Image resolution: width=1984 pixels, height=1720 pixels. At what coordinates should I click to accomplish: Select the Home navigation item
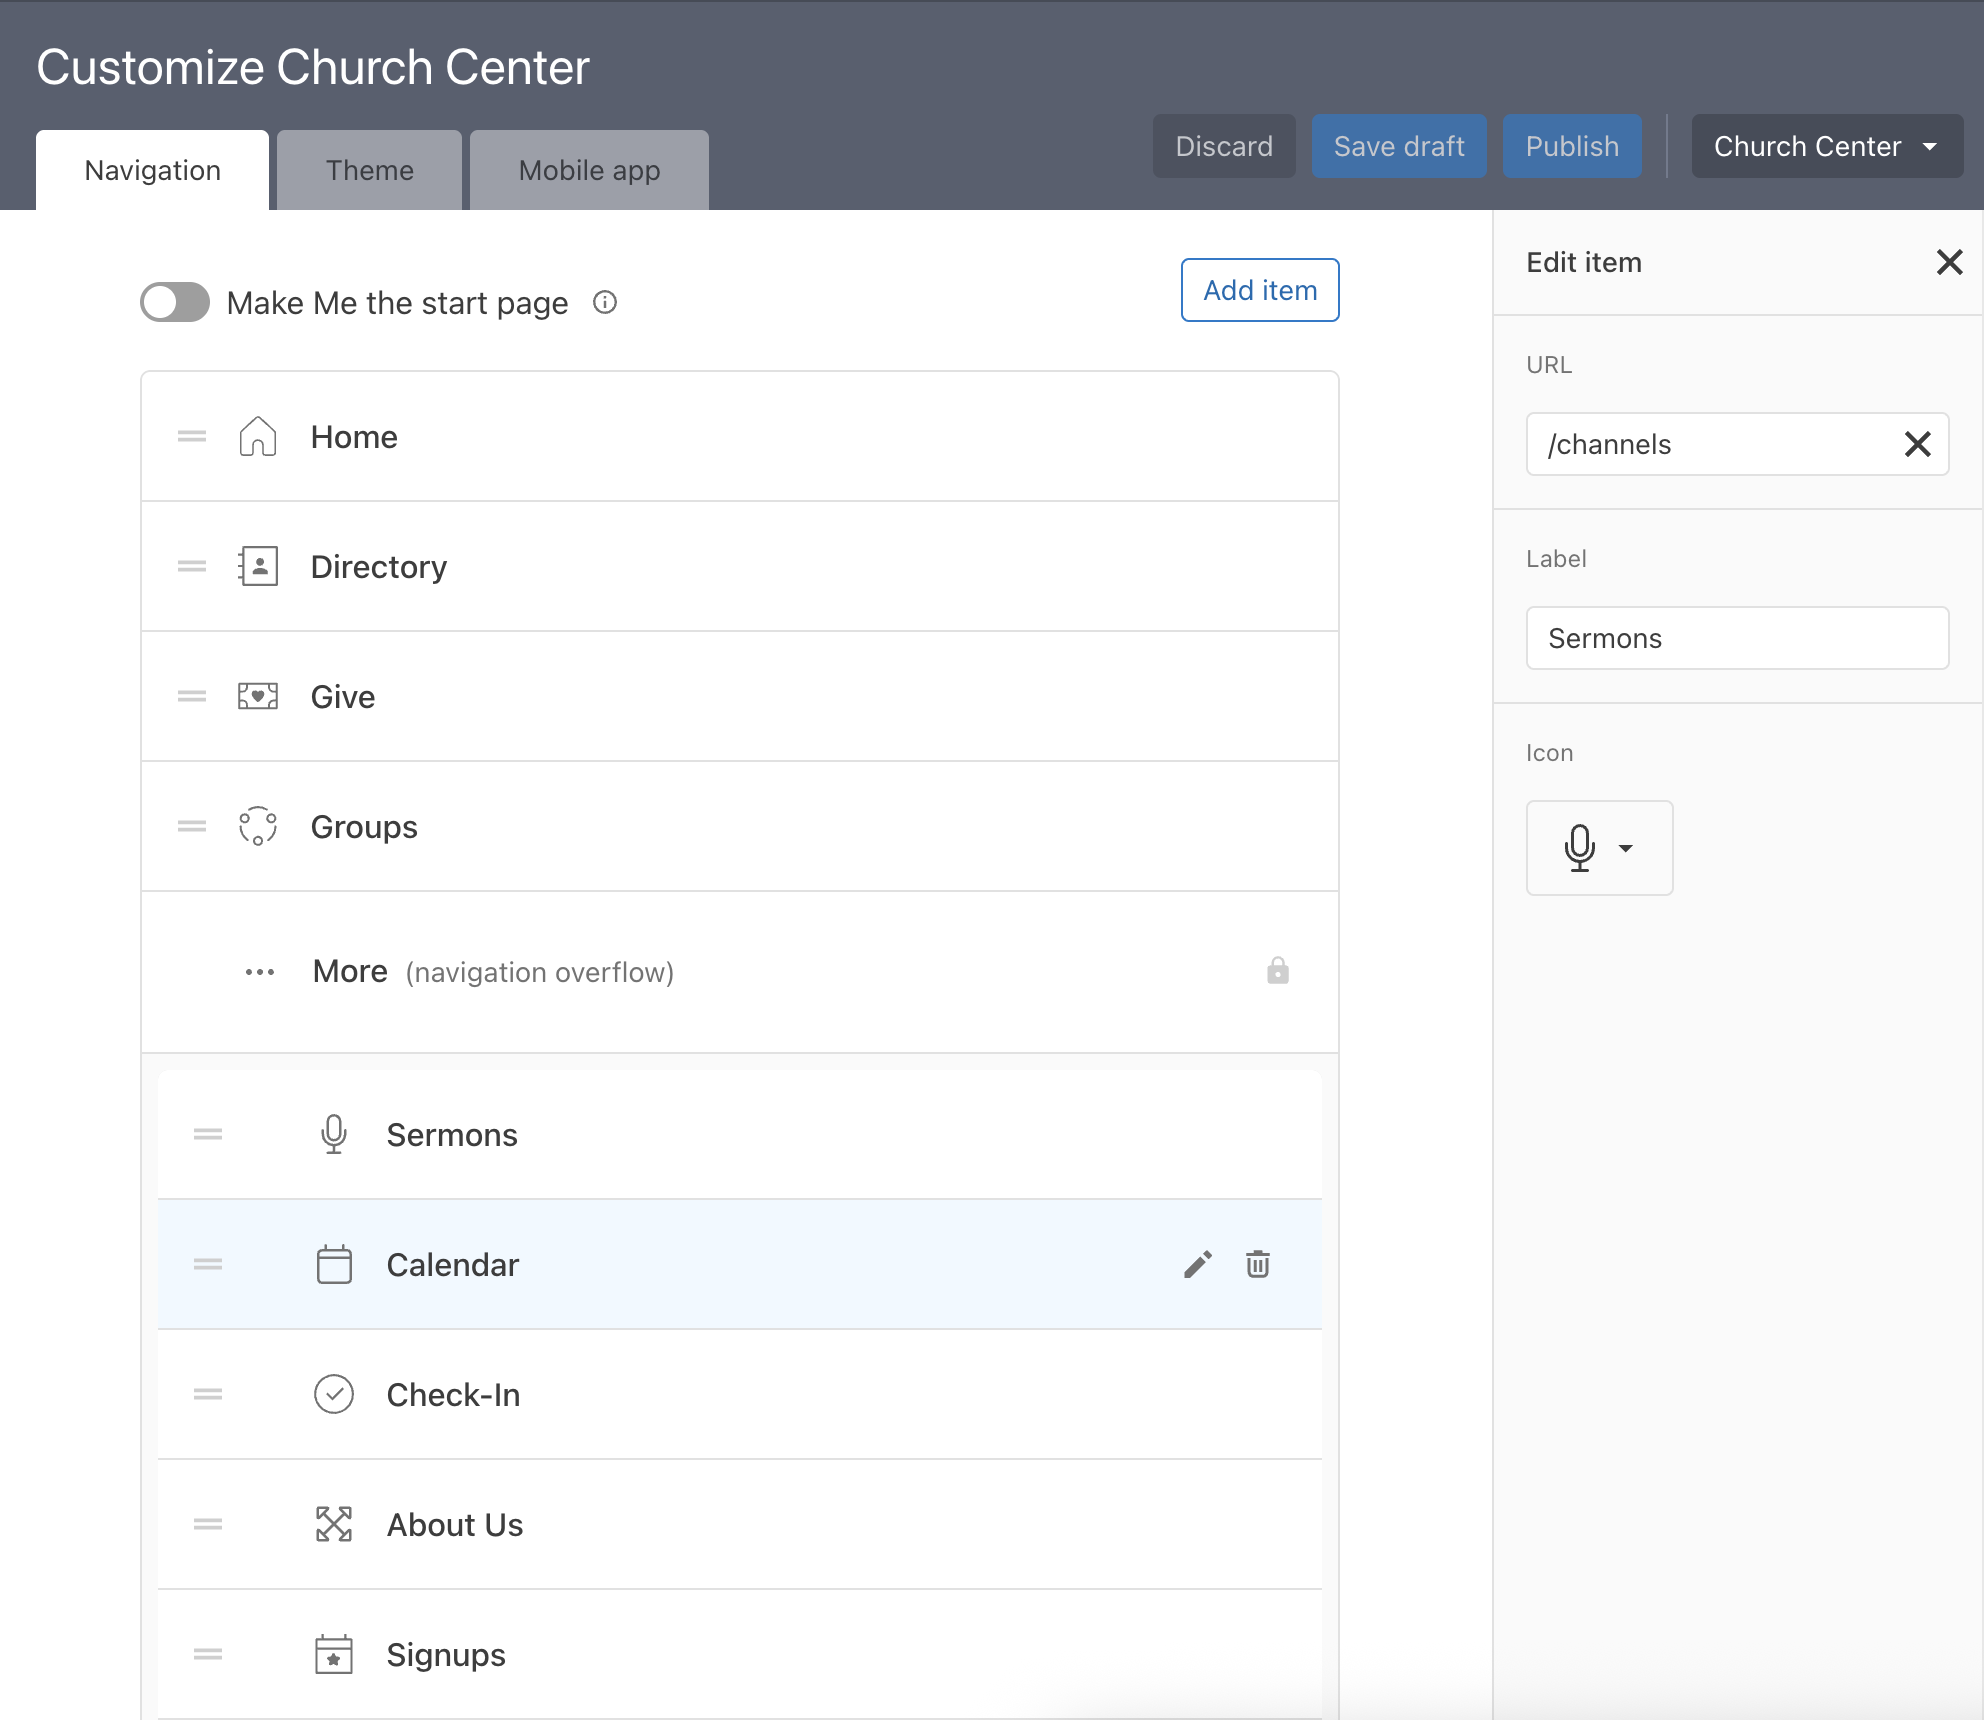click(740, 436)
